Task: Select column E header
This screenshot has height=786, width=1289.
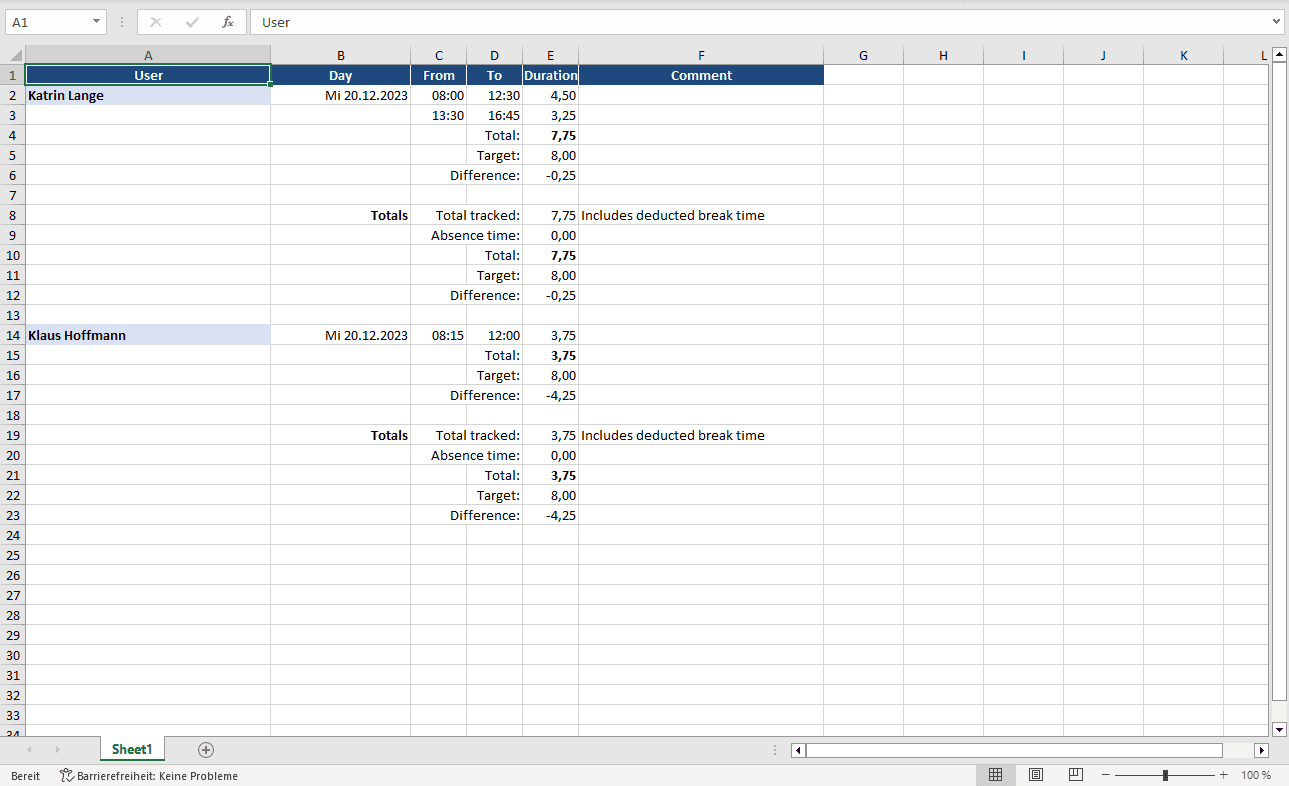Action: pyautogui.click(x=550, y=56)
